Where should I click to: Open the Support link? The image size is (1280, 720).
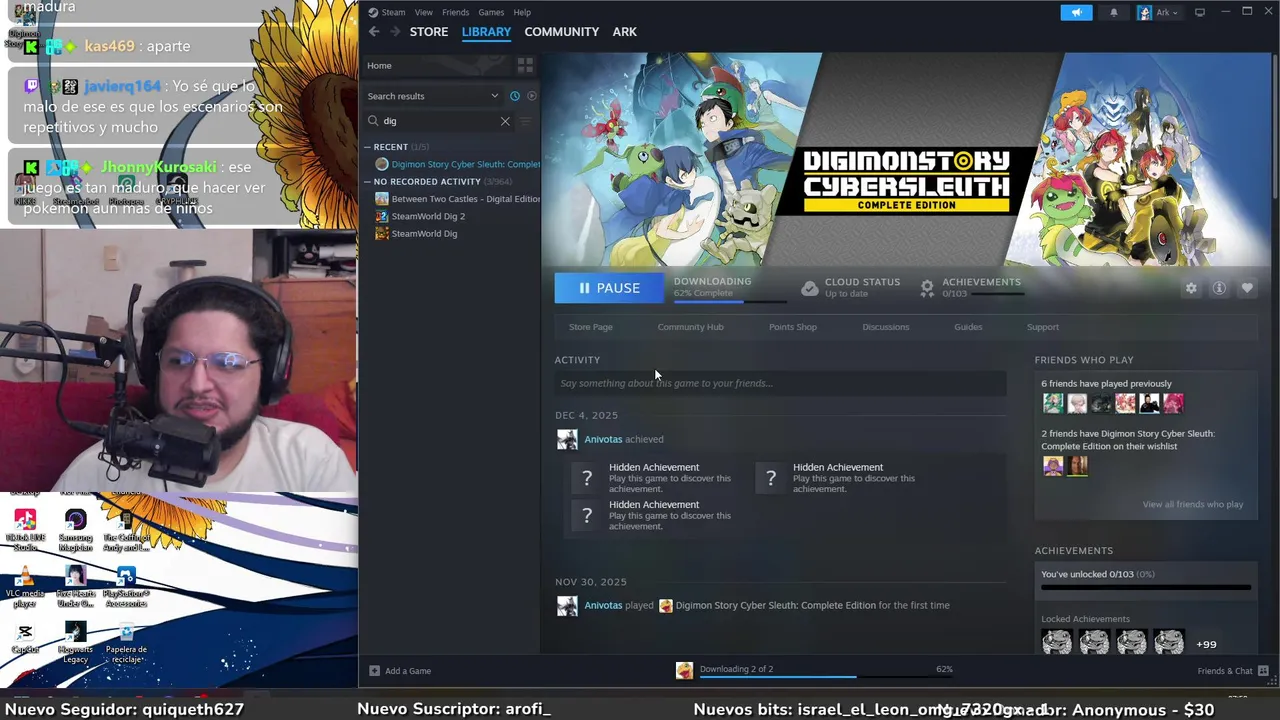1043,327
